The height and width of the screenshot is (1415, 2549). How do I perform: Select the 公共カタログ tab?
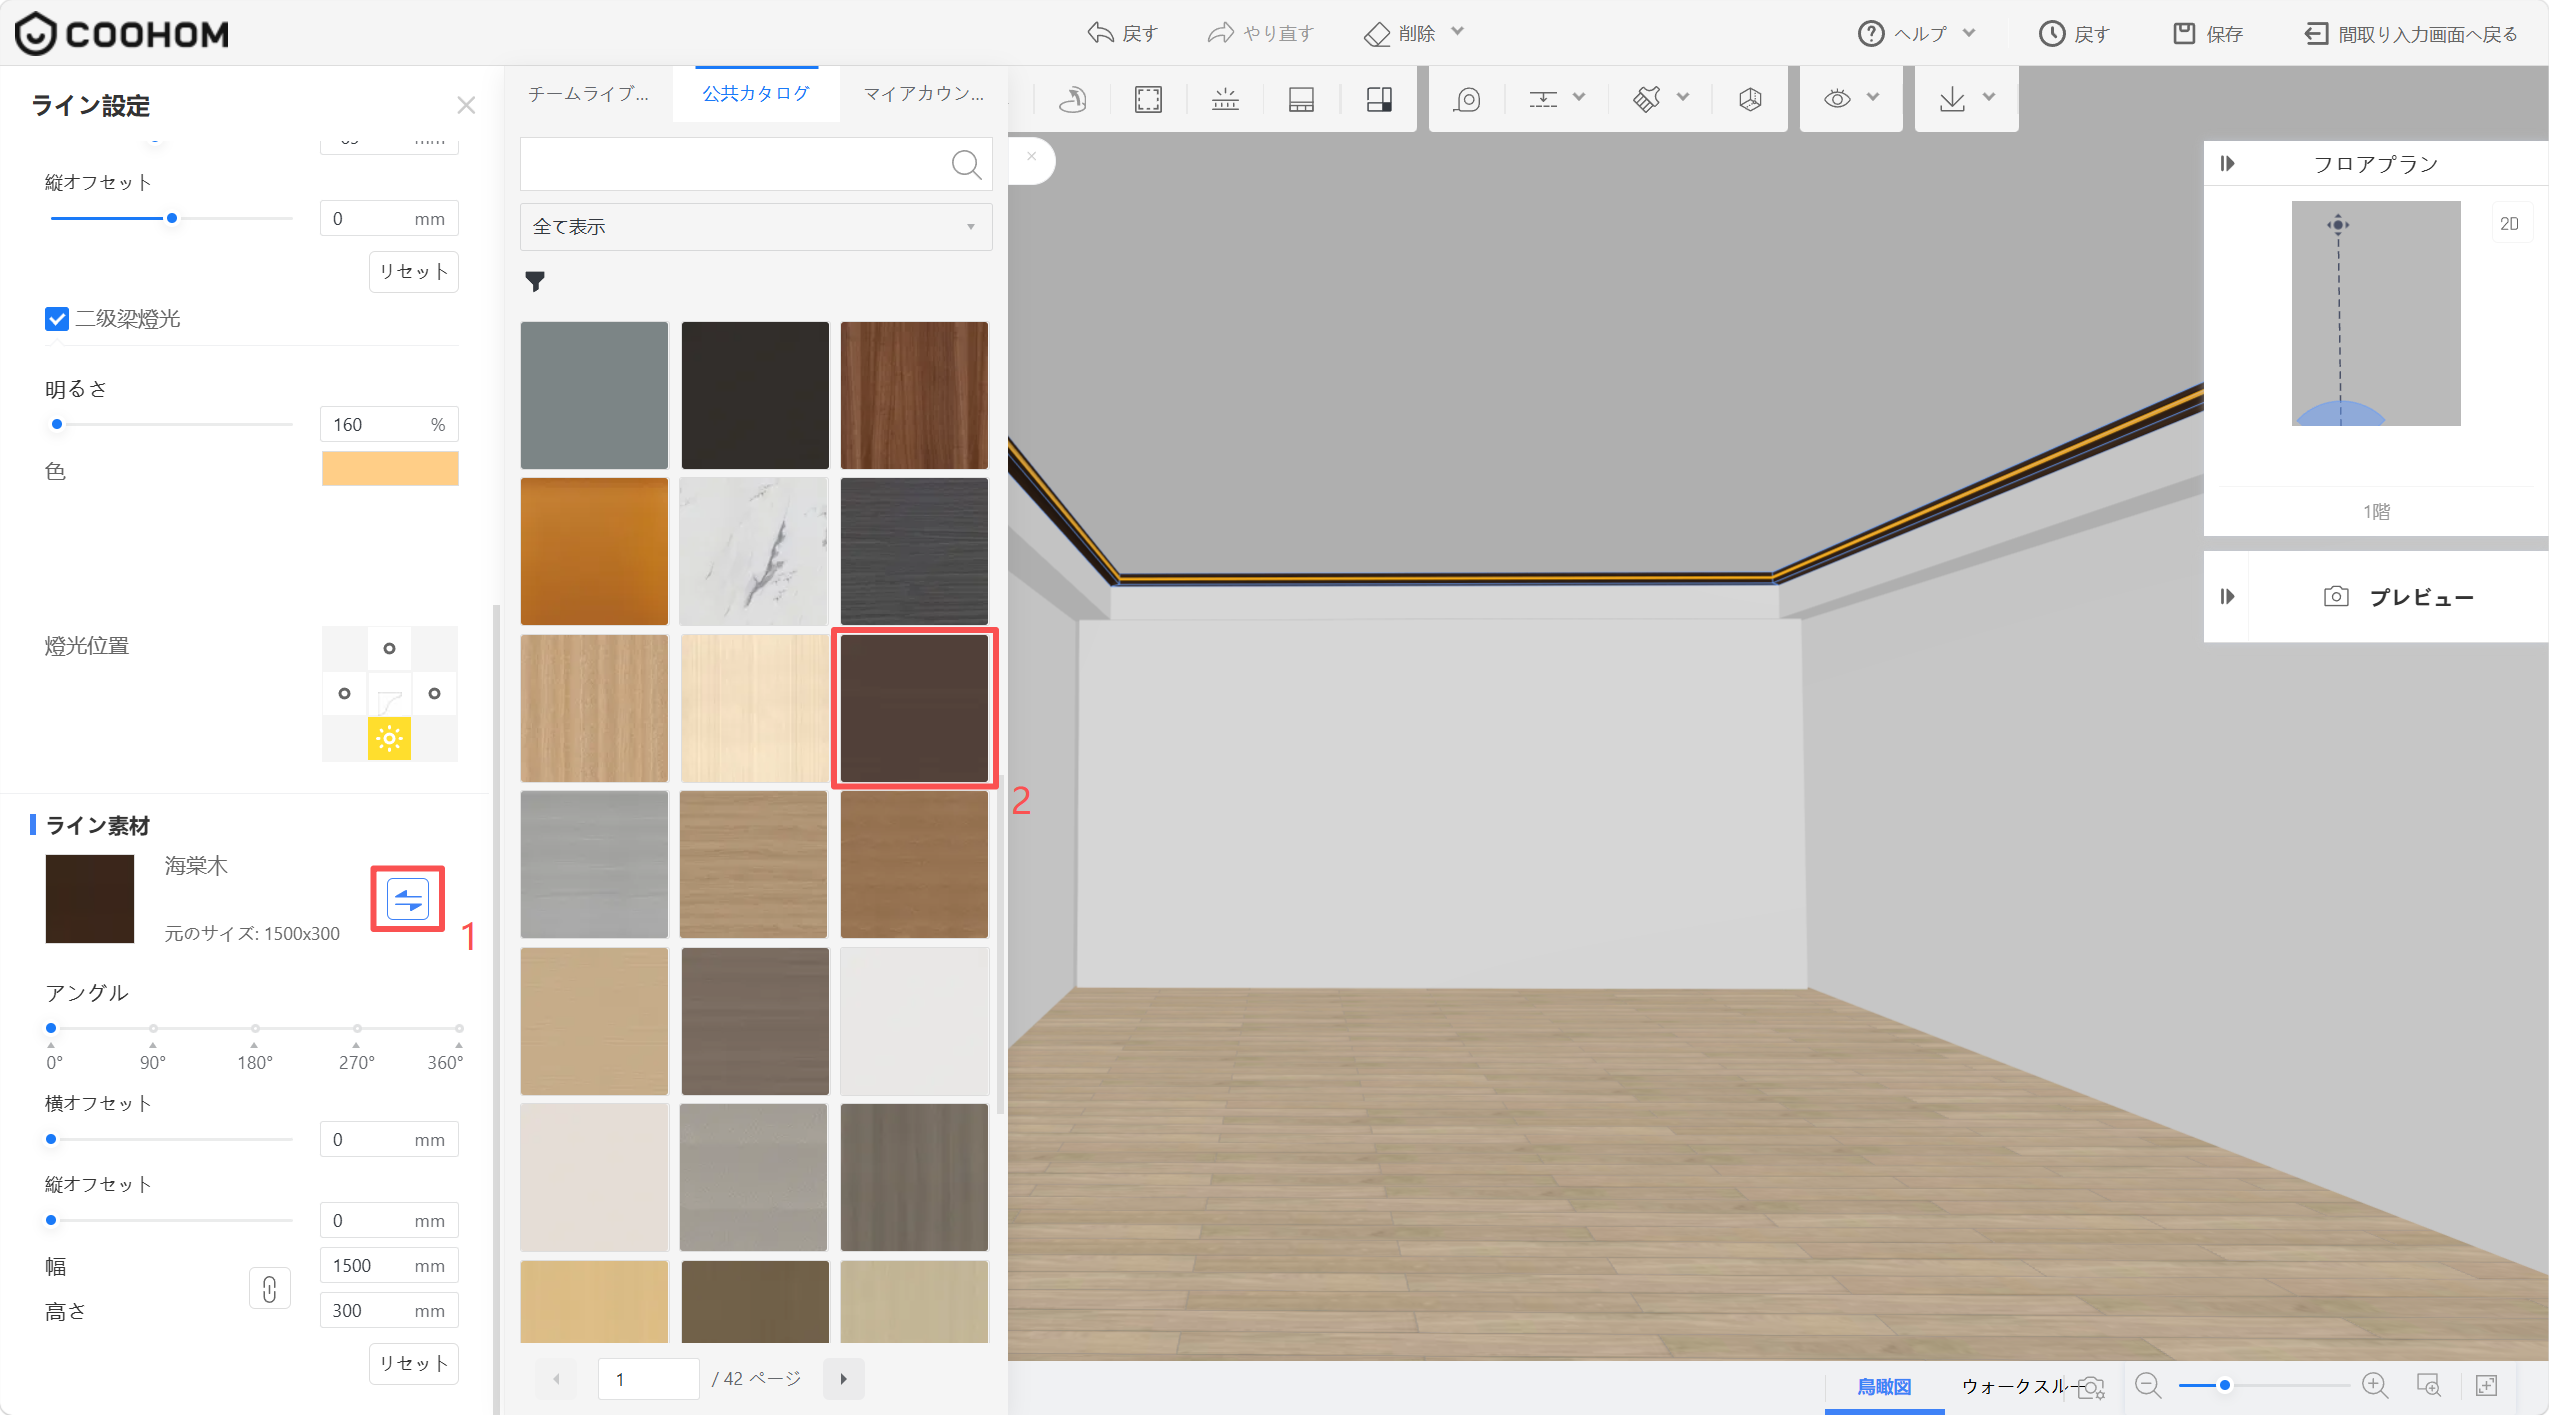point(756,94)
